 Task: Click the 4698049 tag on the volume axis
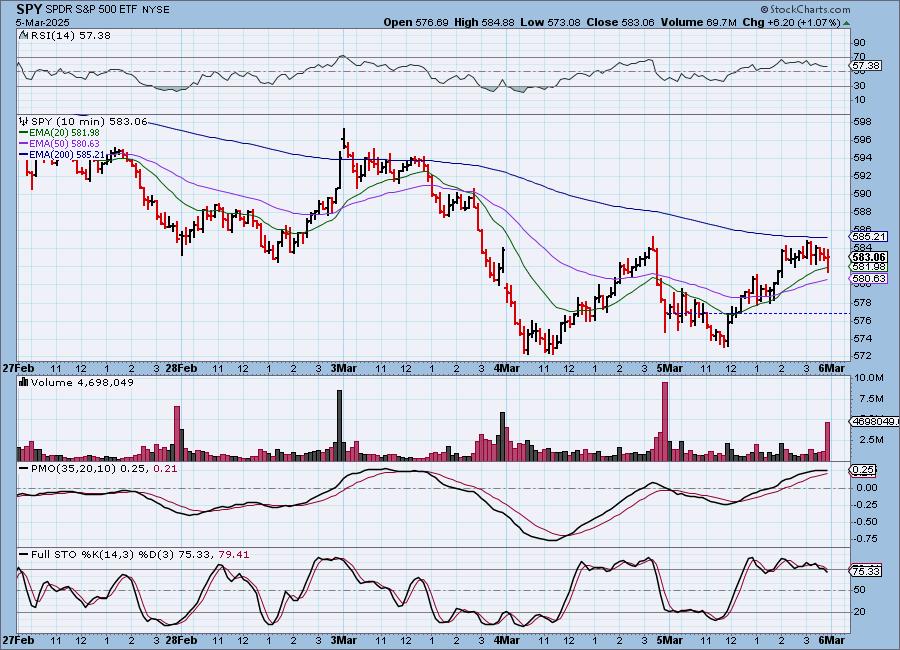[x=874, y=421]
